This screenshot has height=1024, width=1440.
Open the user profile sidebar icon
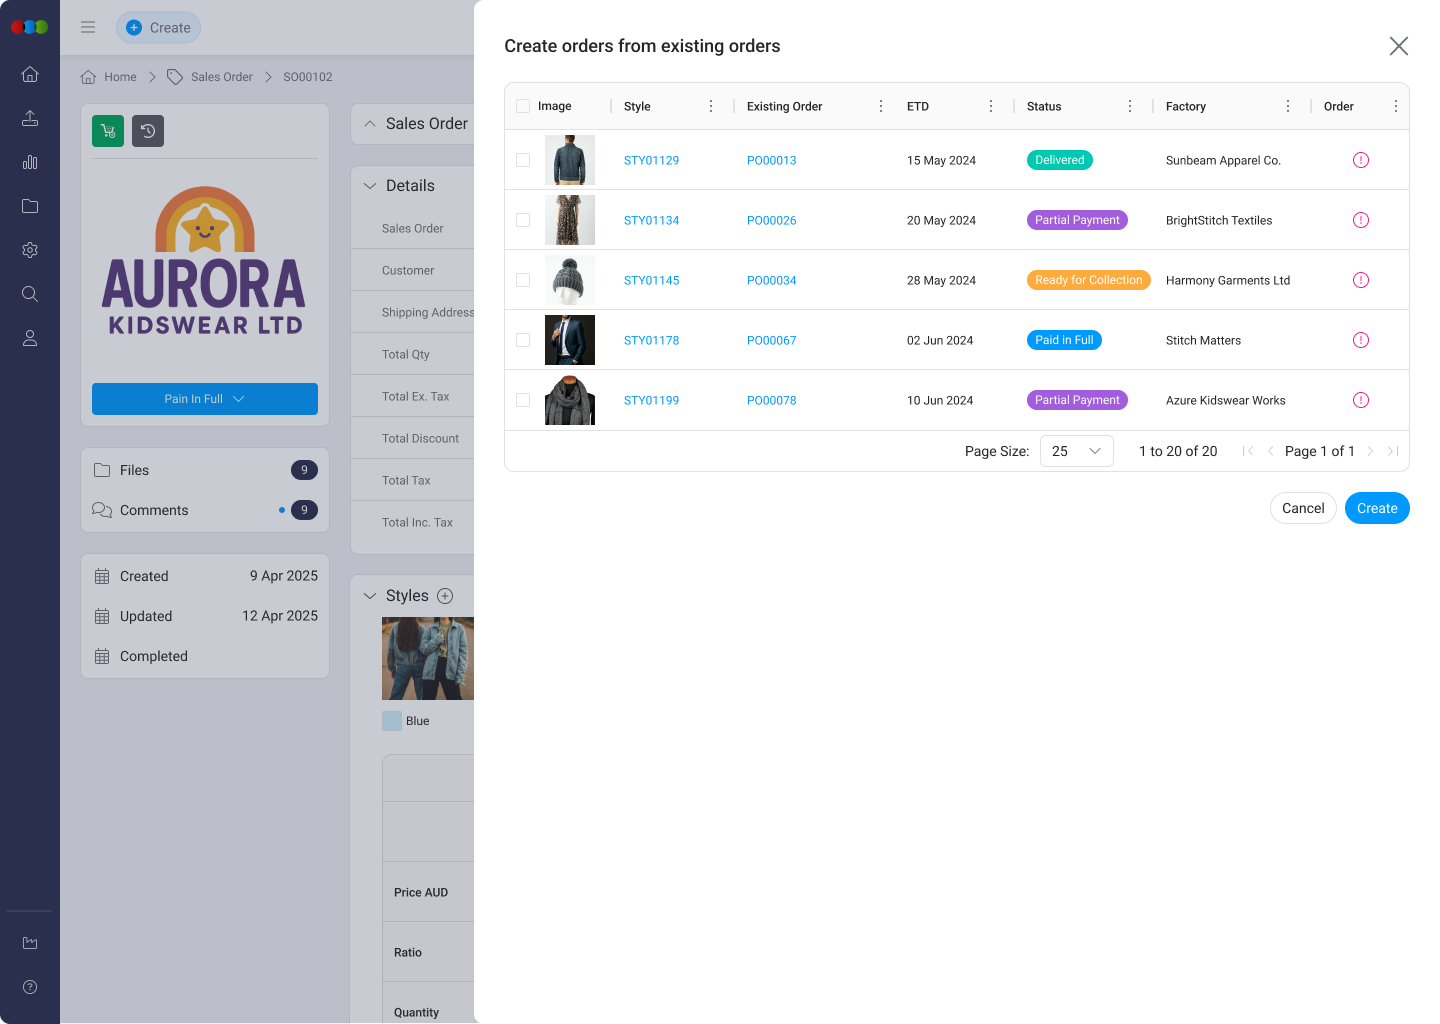point(29,338)
